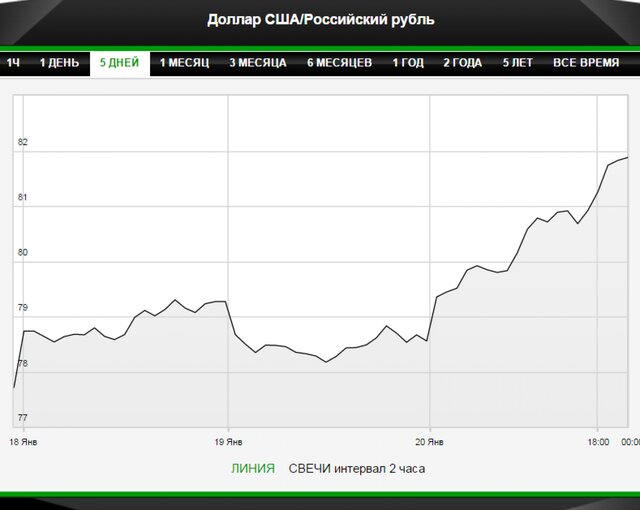Display the 5 ЛЕТ history
640x510 pixels.
(517, 63)
